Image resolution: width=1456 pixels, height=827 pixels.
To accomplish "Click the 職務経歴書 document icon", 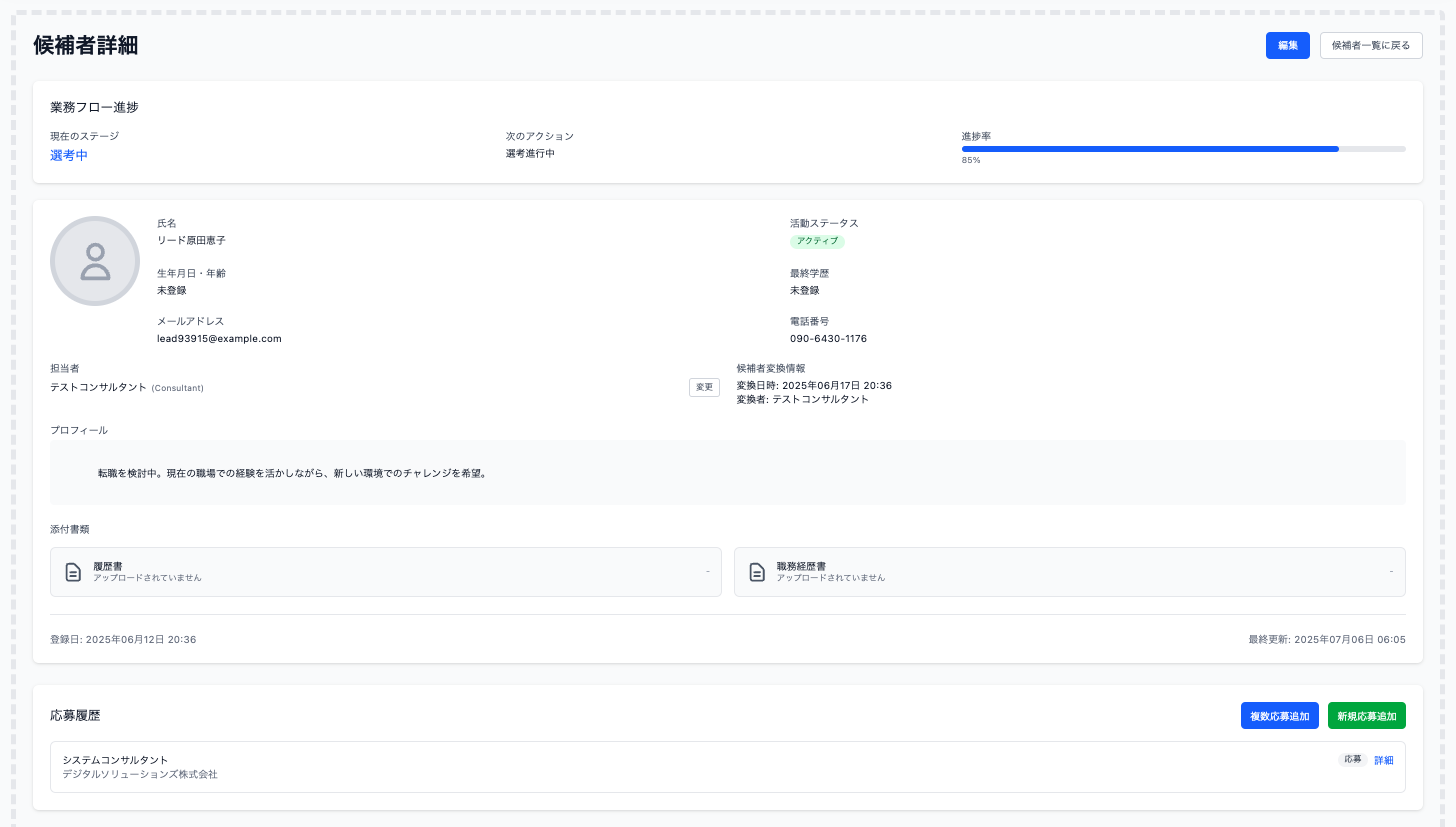I will pyautogui.click(x=757, y=572).
